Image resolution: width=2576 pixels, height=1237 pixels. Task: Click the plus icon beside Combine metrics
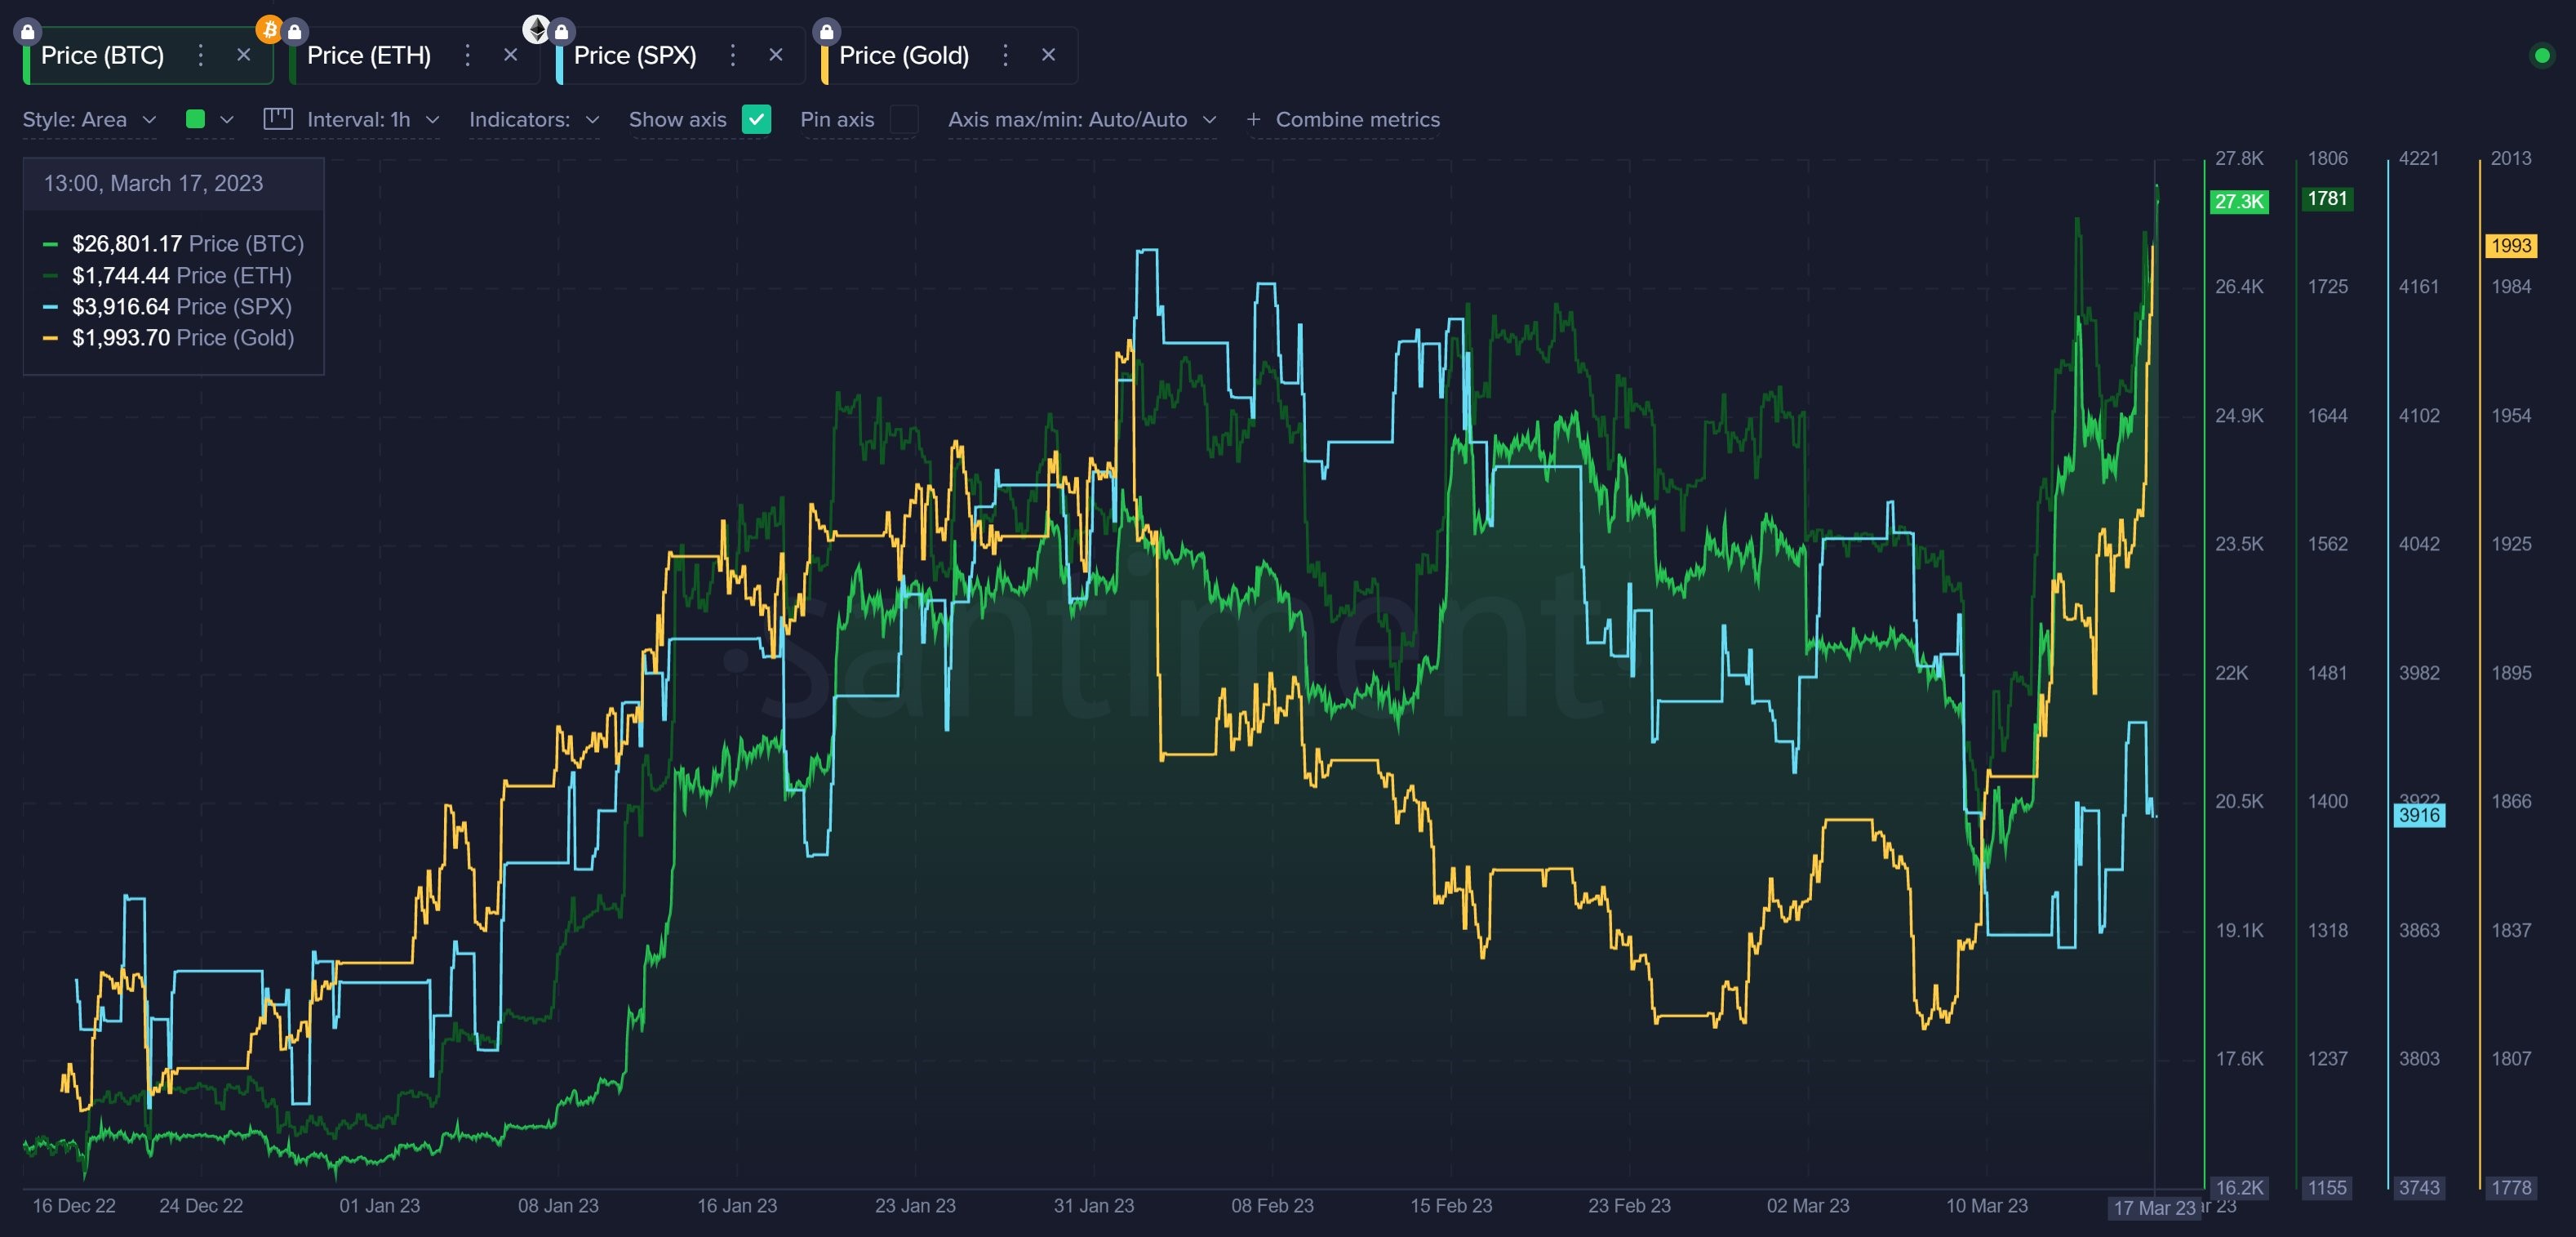coord(1253,119)
